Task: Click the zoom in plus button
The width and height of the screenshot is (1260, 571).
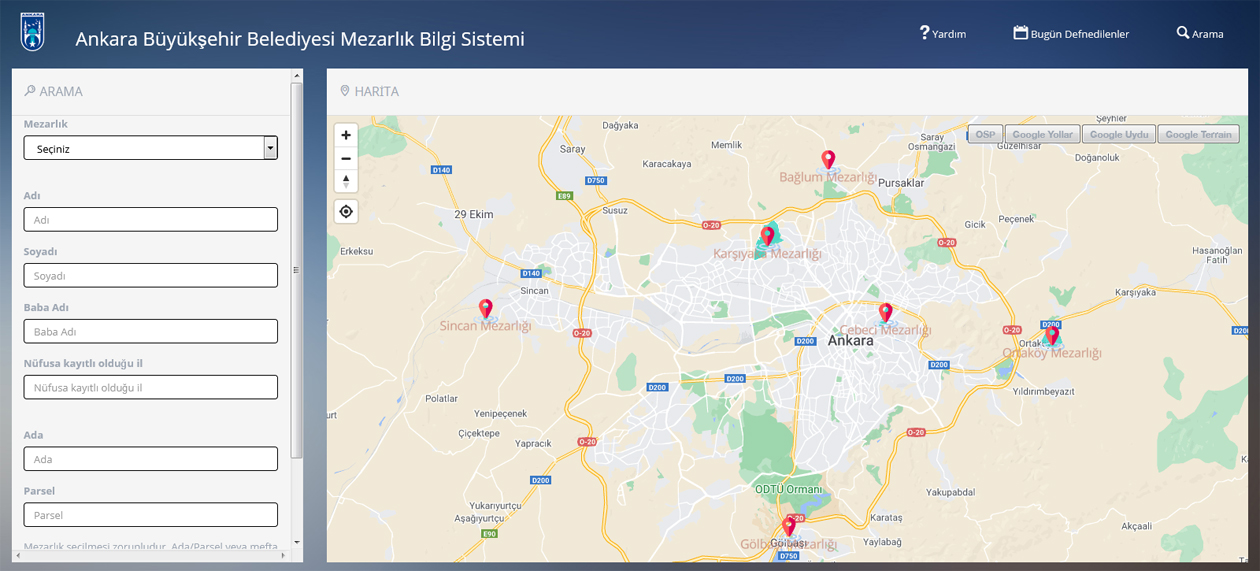Action: coord(346,135)
